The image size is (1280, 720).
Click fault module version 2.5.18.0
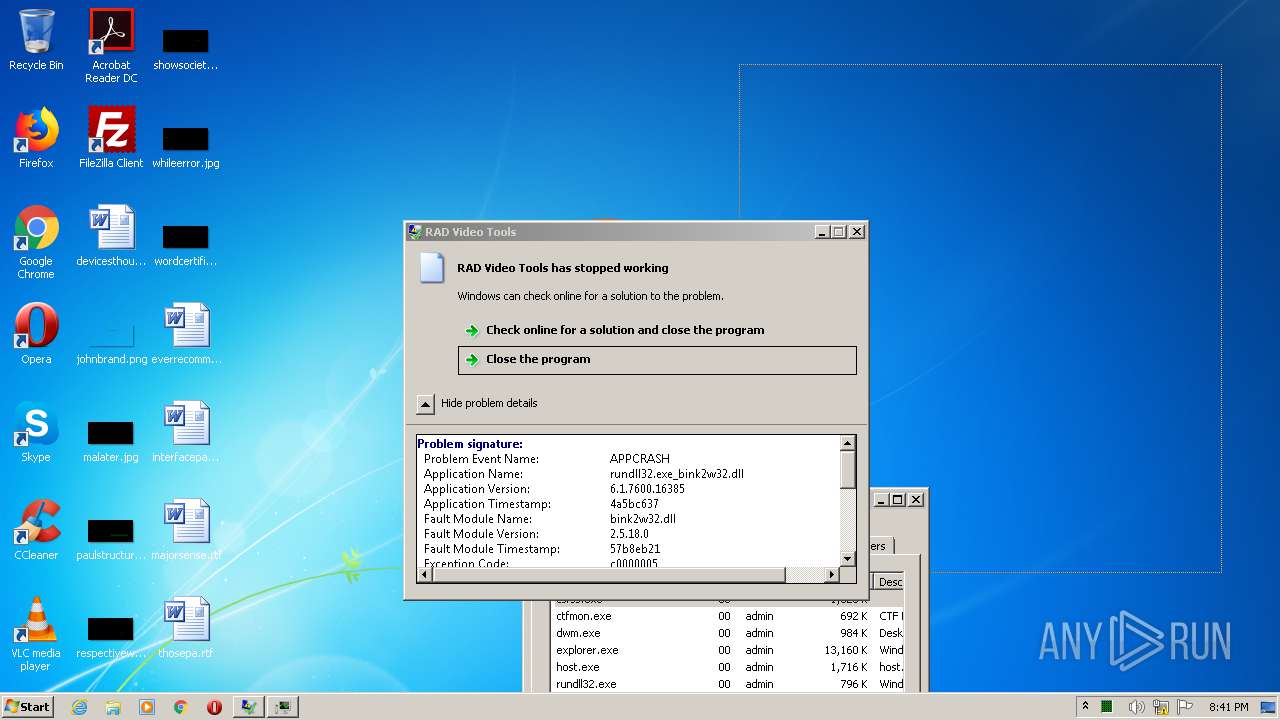click(x=629, y=534)
